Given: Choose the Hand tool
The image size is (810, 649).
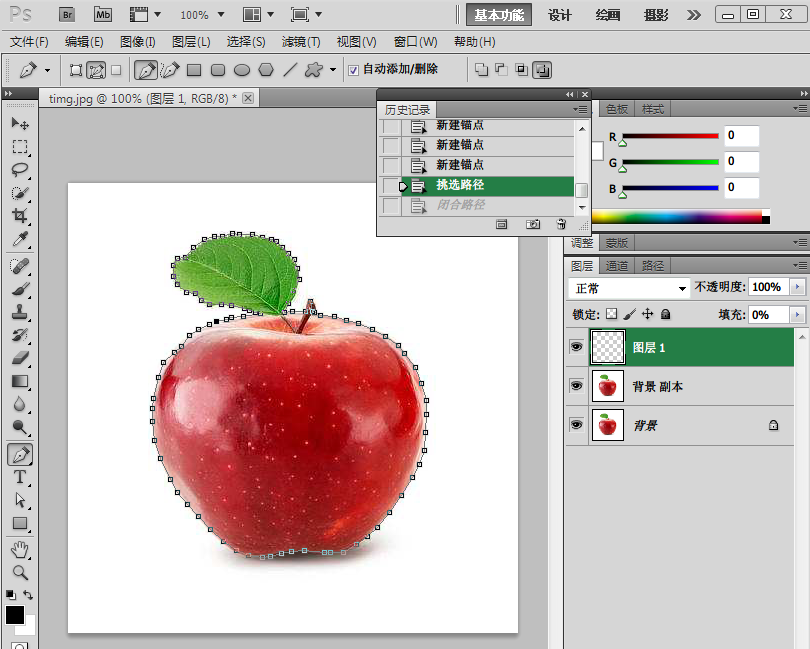Looking at the screenshot, I should tap(19, 549).
